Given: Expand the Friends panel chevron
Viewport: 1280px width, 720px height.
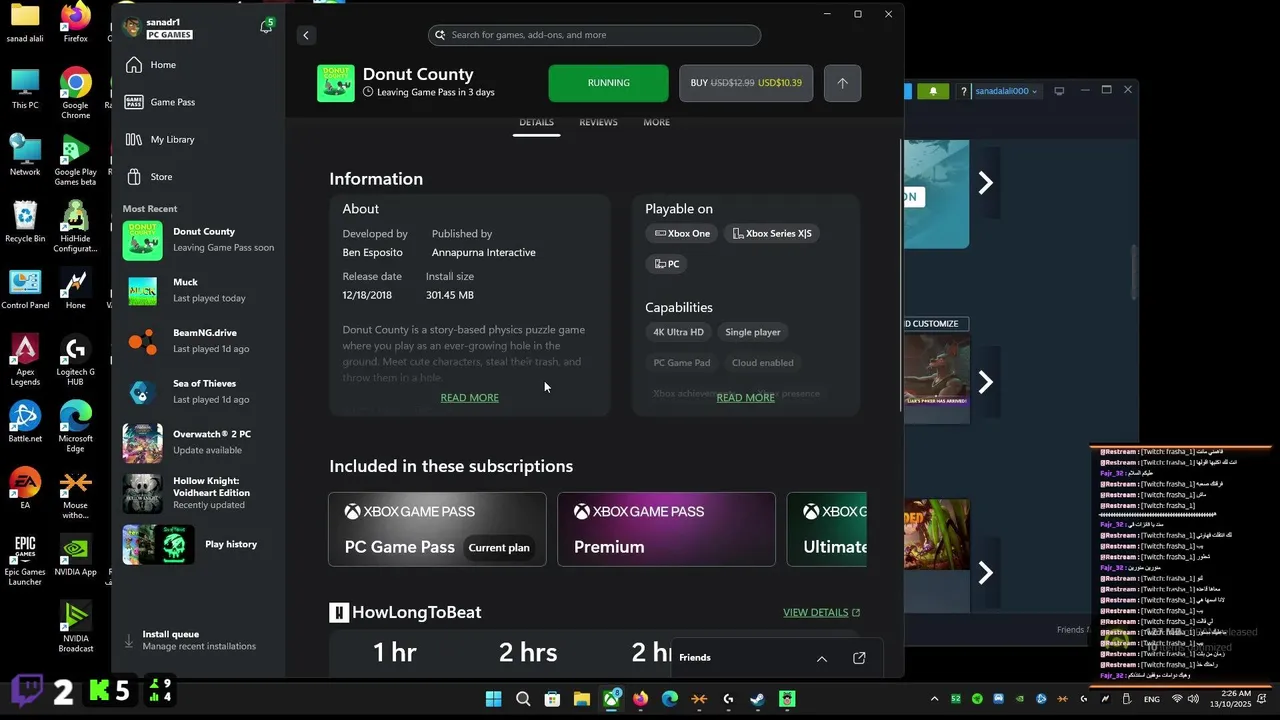Looking at the screenshot, I should pyautogui.click(x=822, y=658).
